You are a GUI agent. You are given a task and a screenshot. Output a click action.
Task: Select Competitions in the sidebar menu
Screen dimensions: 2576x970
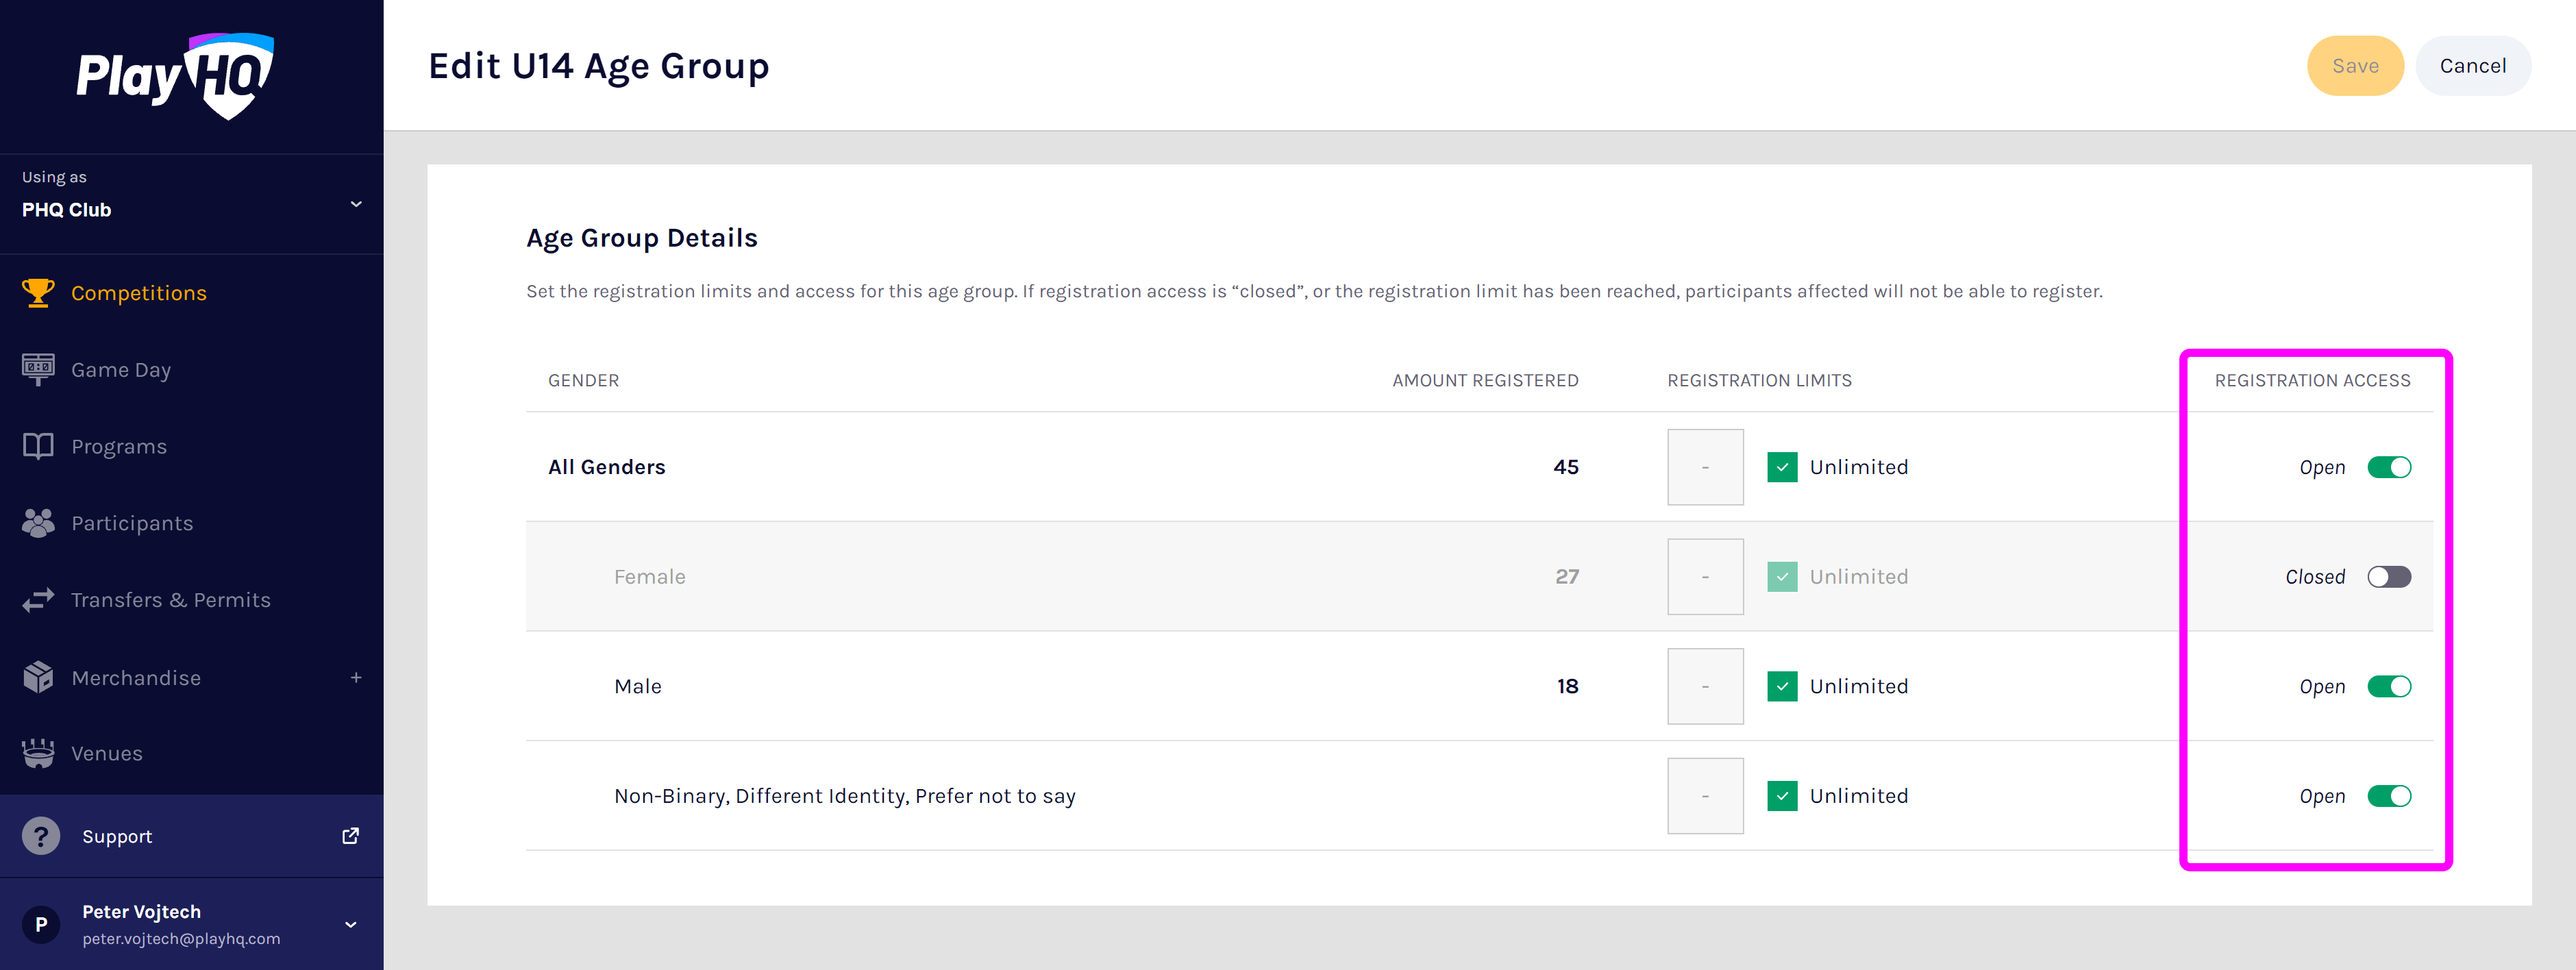click(x=138, y=292)
